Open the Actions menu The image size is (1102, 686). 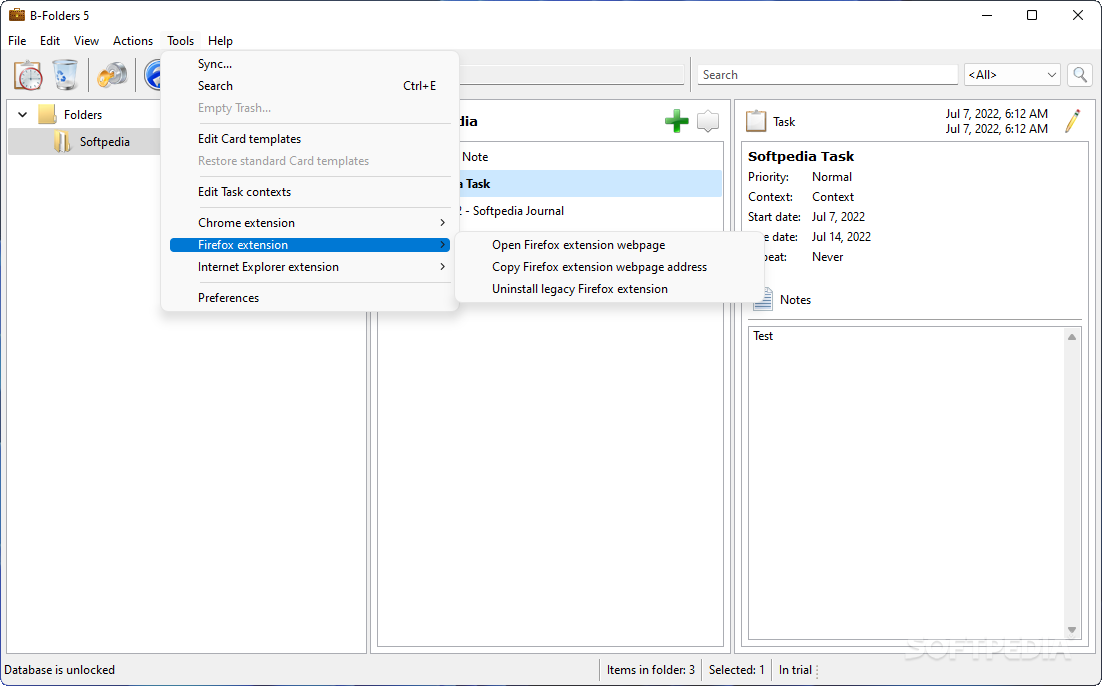[133, 41]
